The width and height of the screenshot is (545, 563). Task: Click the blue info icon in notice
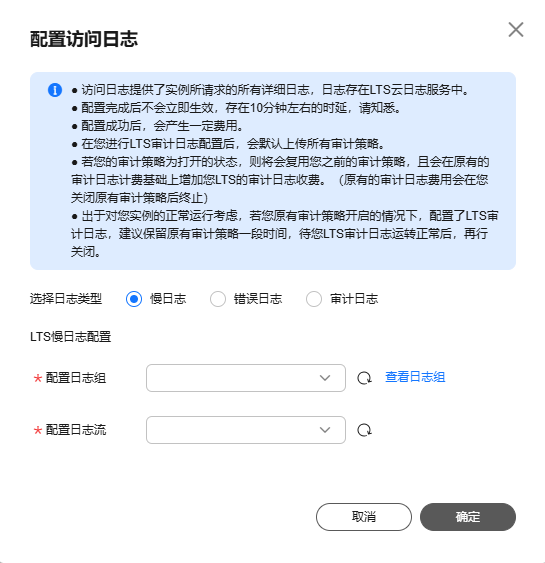(x=55, y=90)
